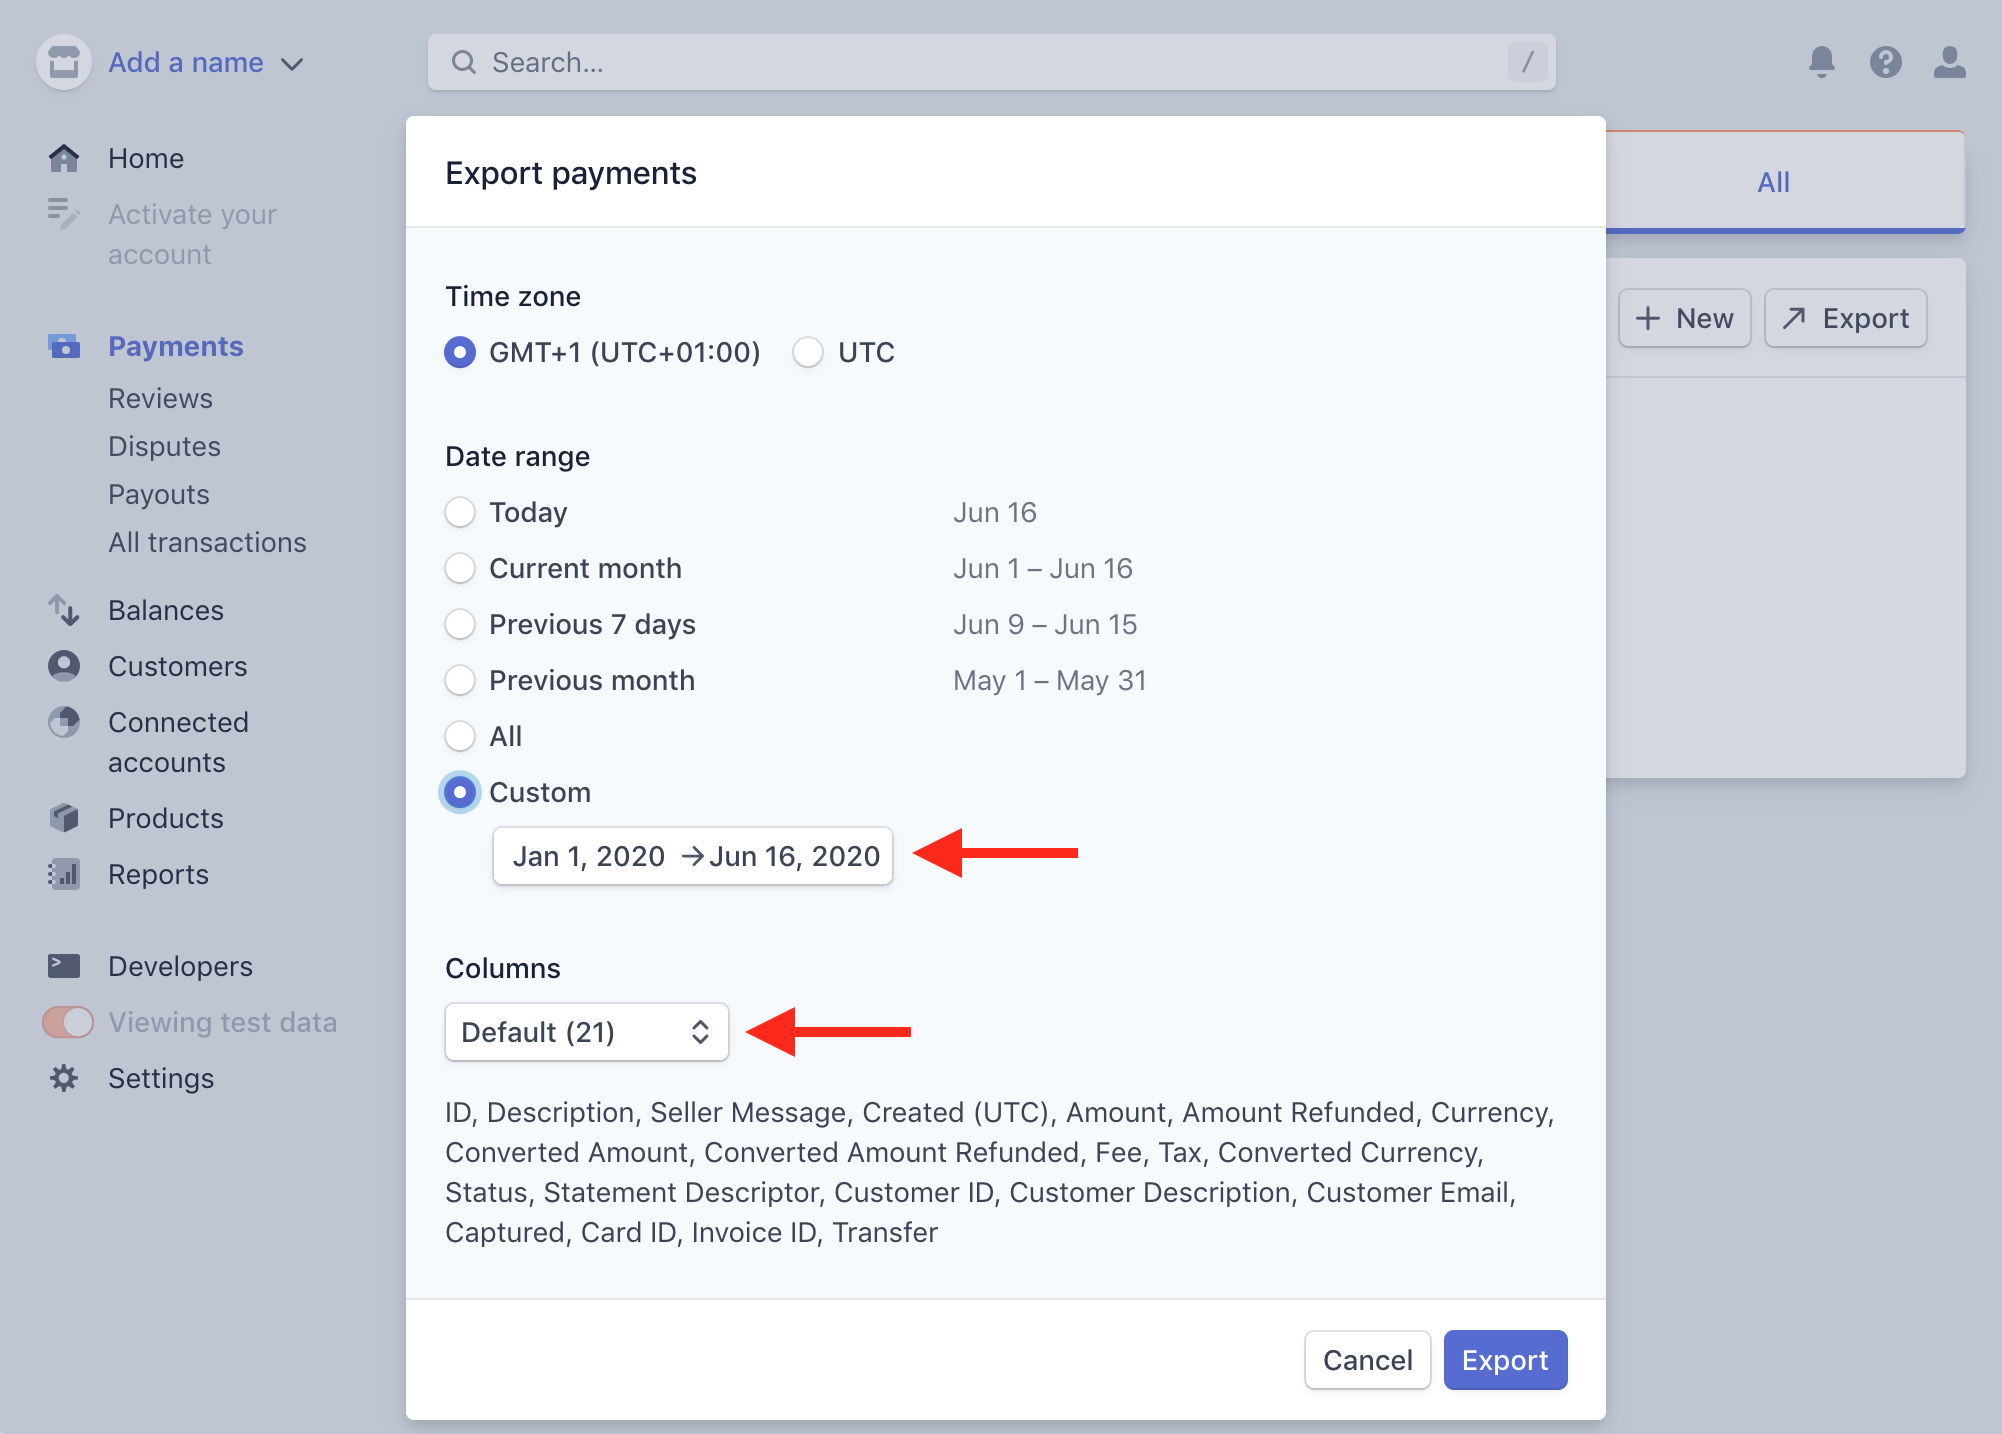Image resolution: width=2002 pixels, height=1434 pixels.
Task: Click the notifications bell icon
Action: pos(1821,62)
